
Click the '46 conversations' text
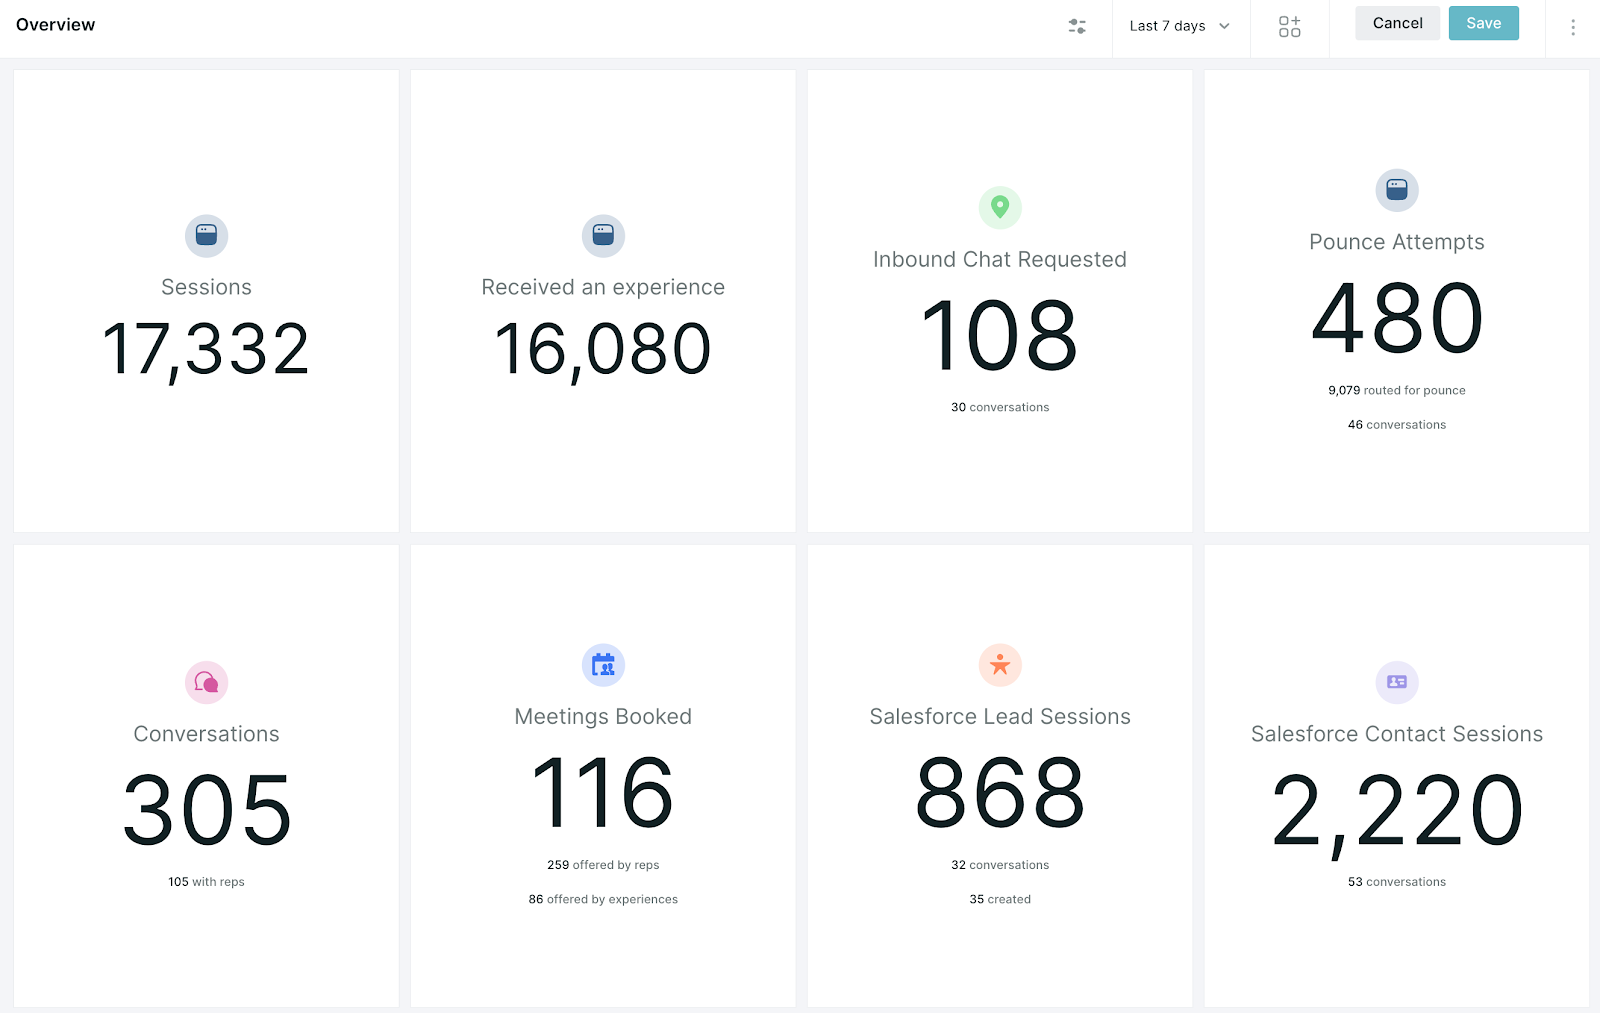(1397, 425)
